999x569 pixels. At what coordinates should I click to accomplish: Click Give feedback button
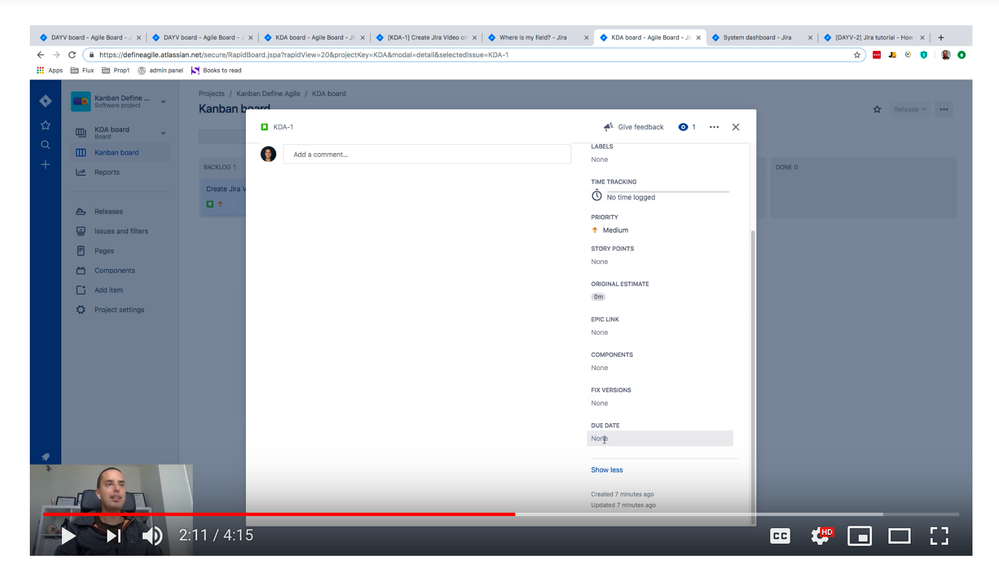point(634,127)
